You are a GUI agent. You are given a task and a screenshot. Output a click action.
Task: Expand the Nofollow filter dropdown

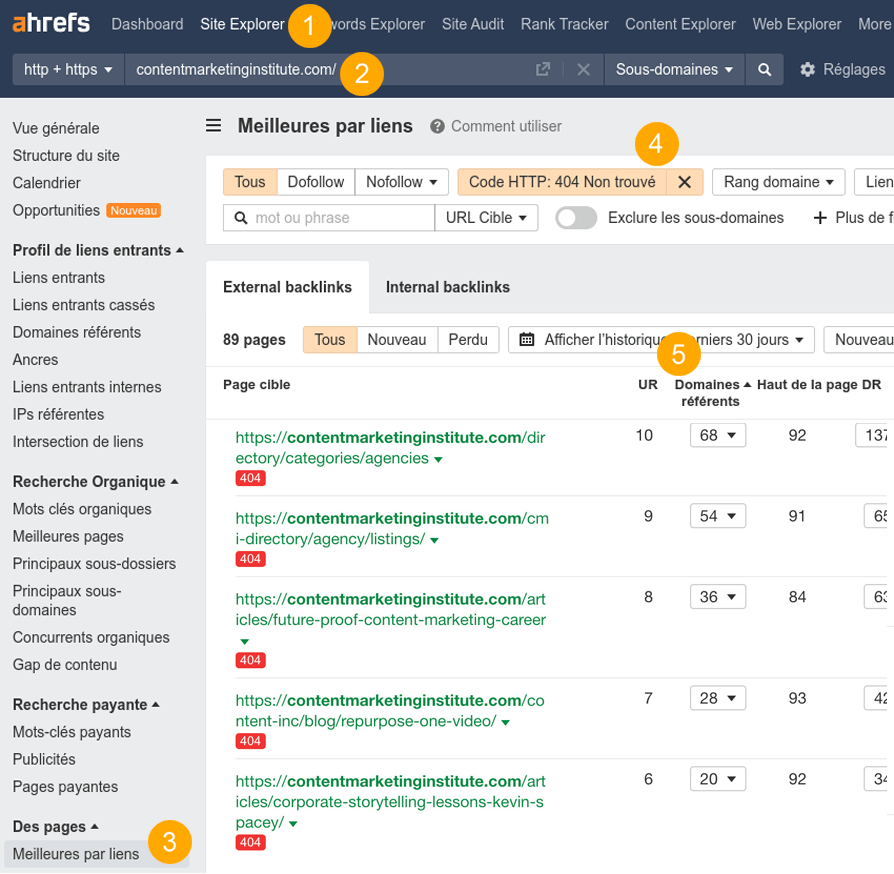(x=401, y=181)
